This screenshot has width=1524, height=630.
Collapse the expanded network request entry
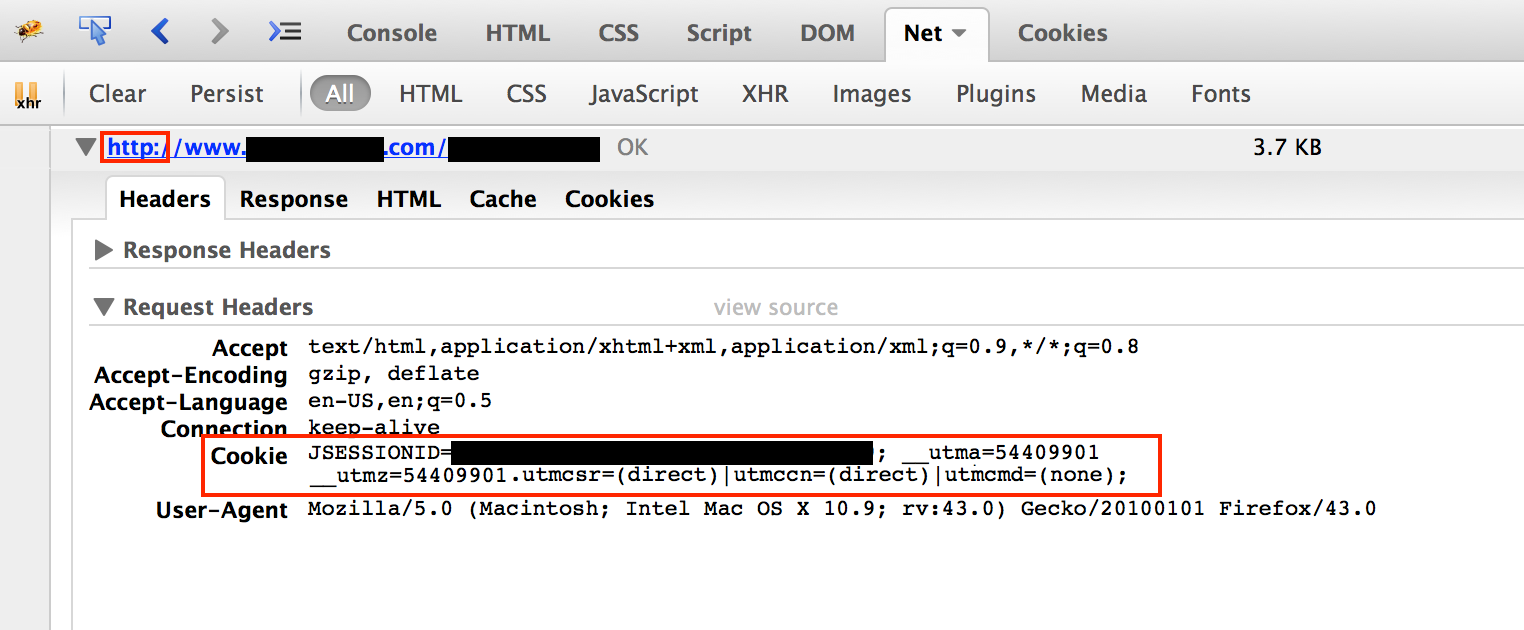(86, 146)
